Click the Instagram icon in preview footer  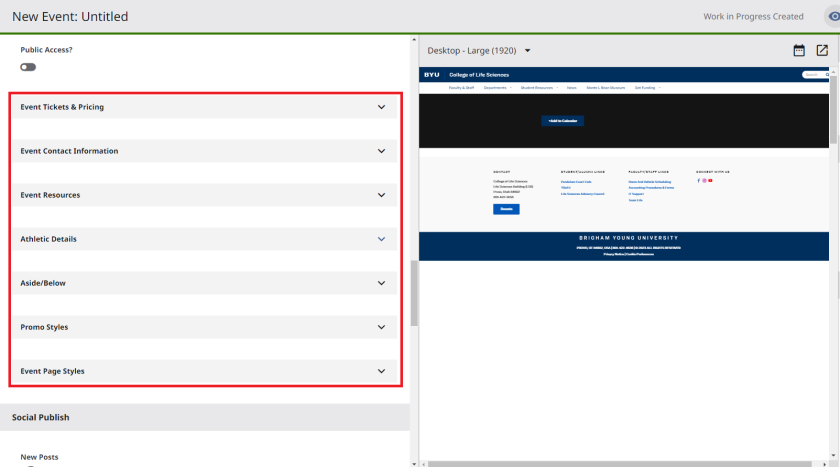pyautogui.click(x=704, y=181)
